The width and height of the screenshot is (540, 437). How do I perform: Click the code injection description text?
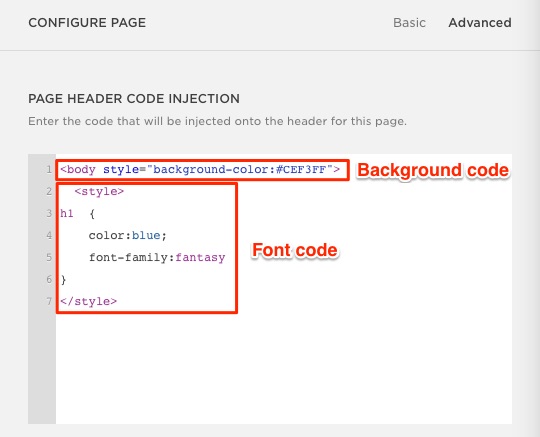click(x=217, y=122)
